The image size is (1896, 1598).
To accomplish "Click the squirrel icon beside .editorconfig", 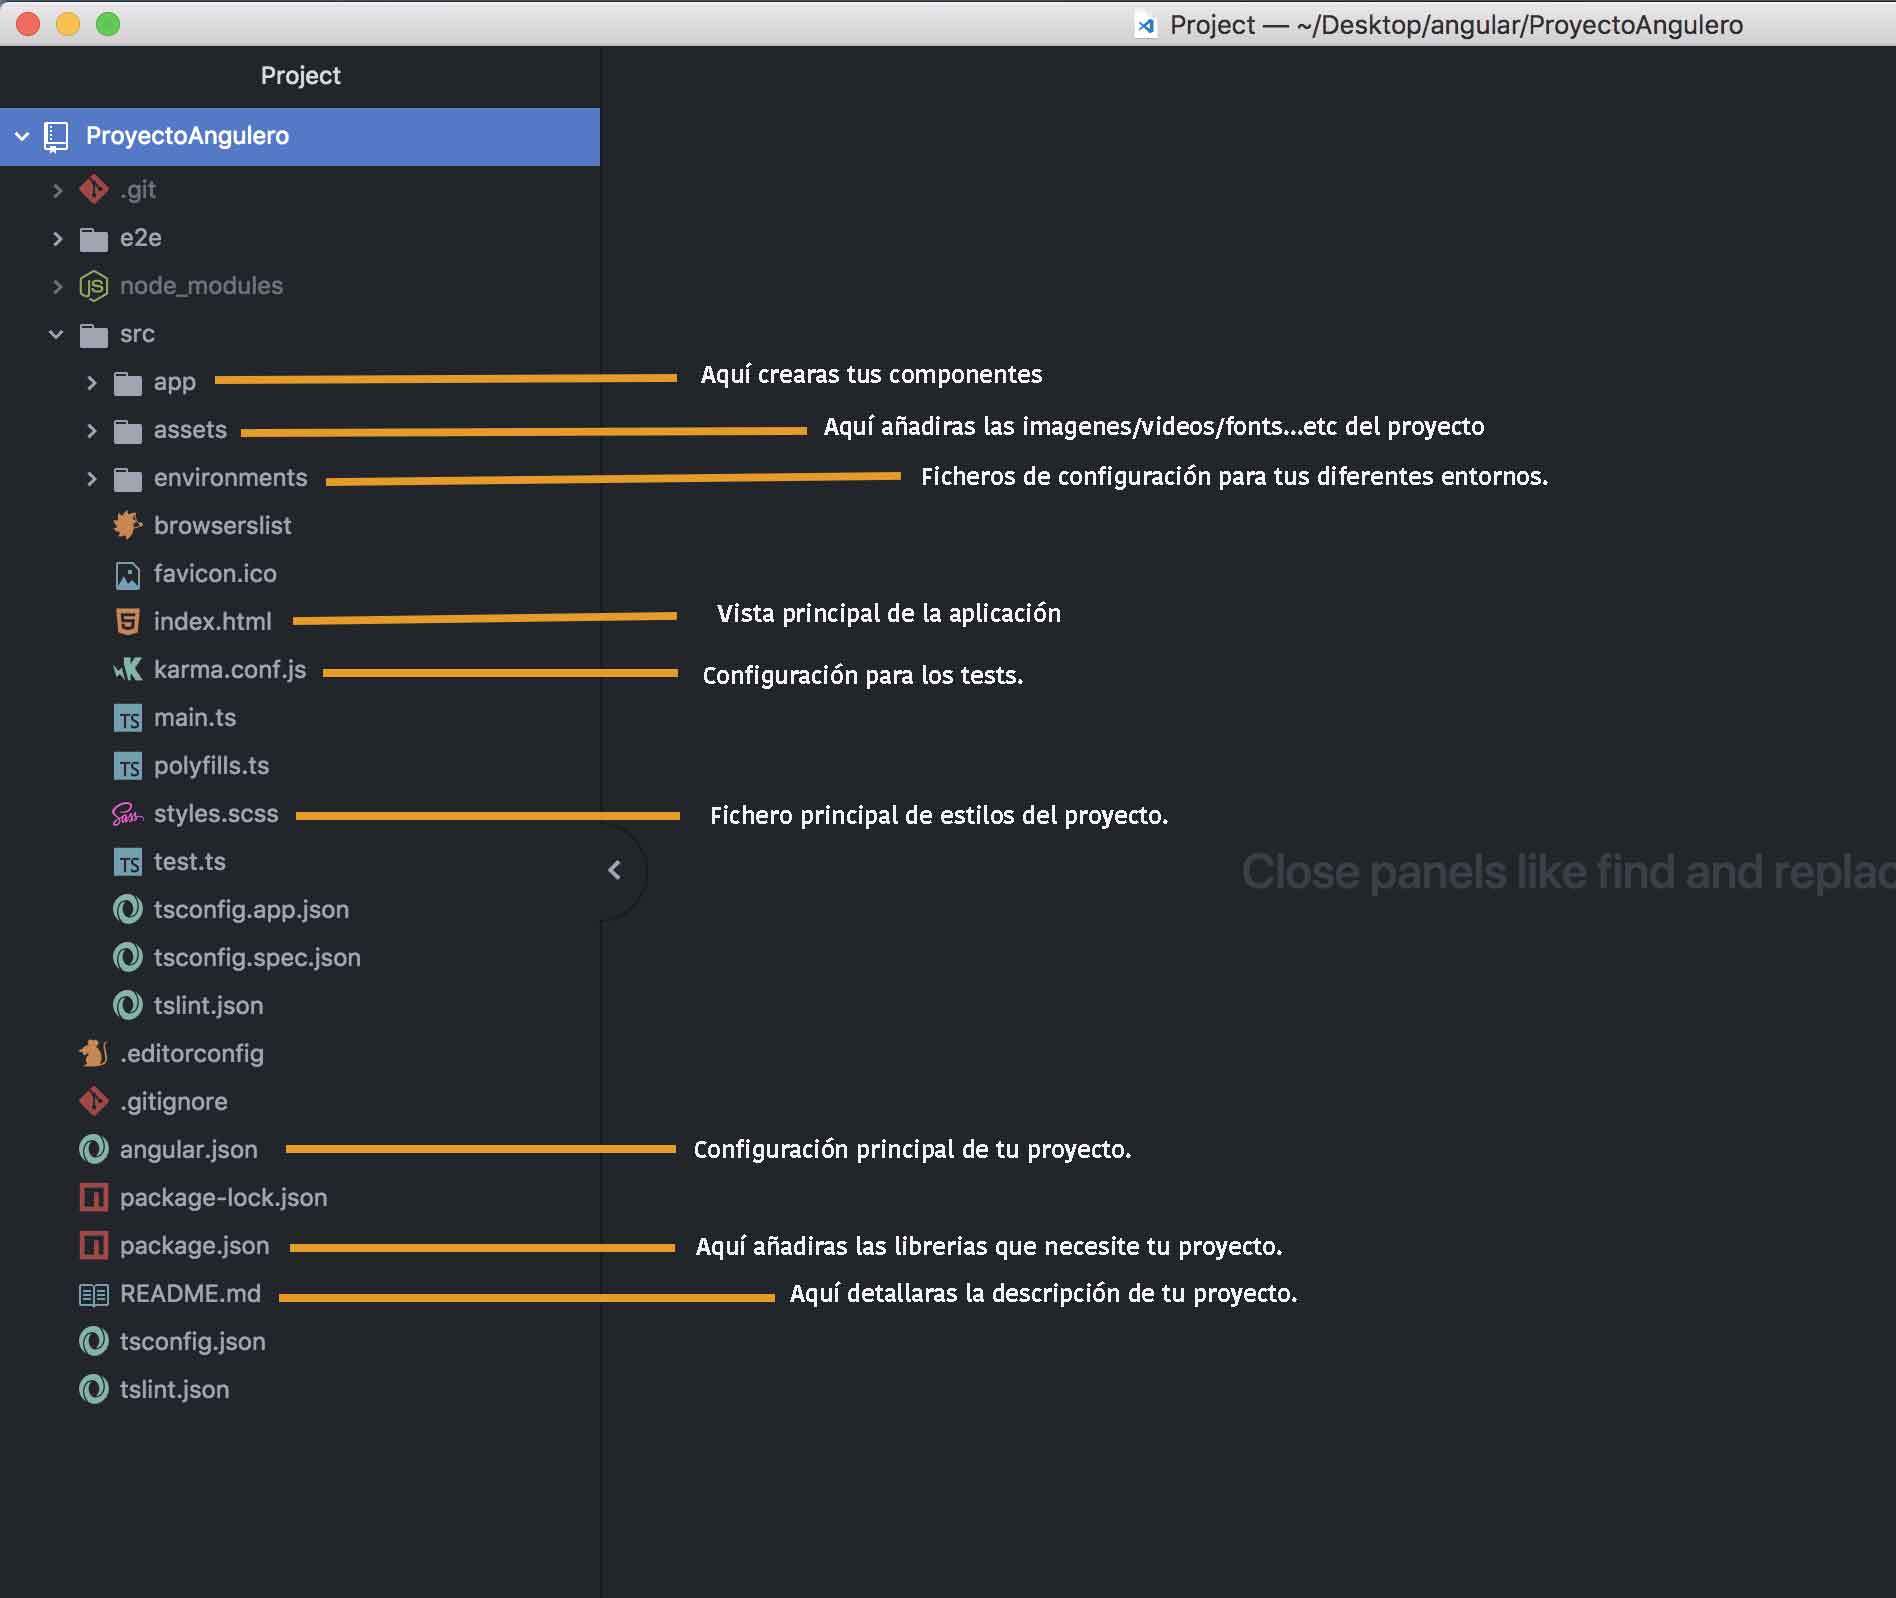I will tap(93, 1053).
